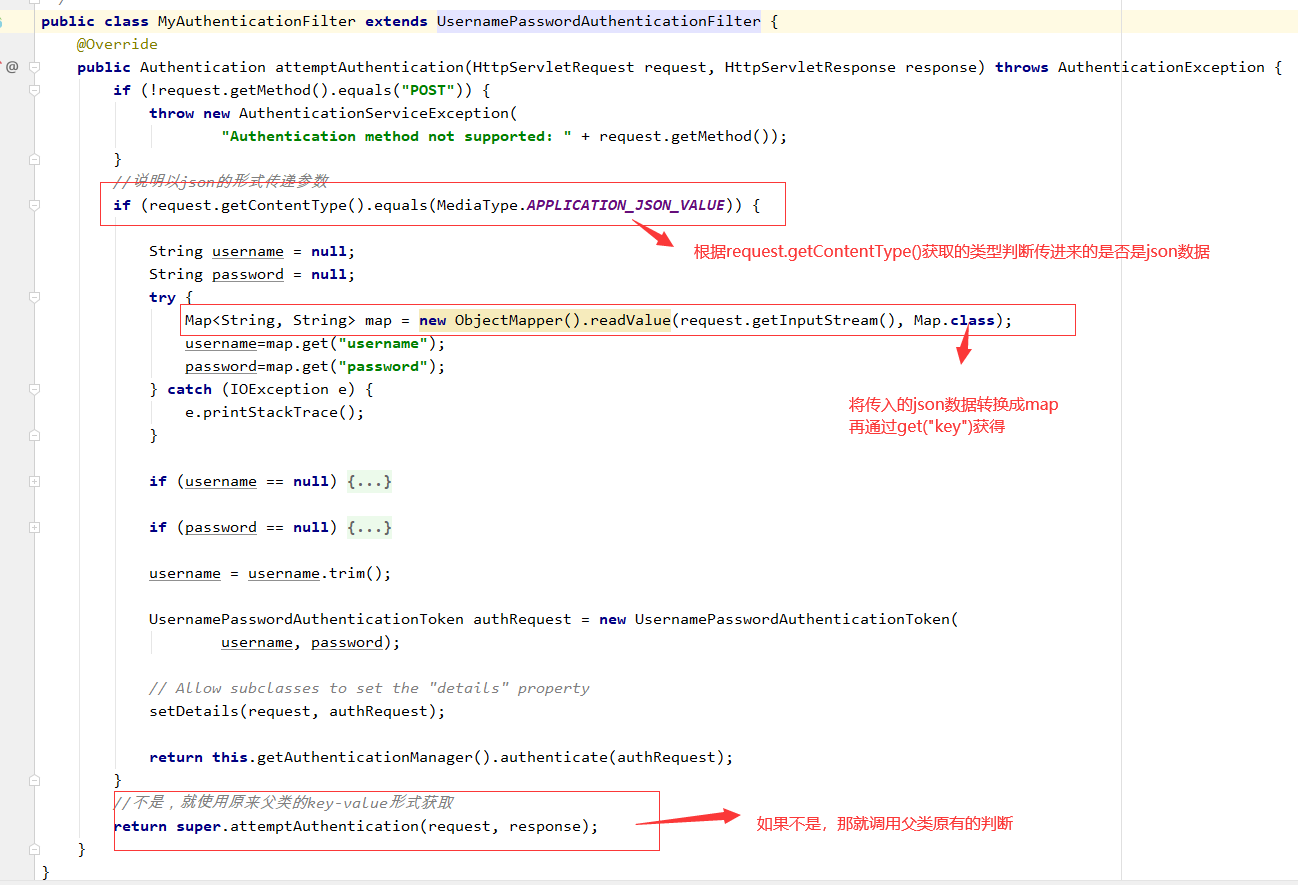The width and height of the screenshot is (1298, 885).
Task: Select the highlighted UsernamePasswordAuthenticationFilter name
Action: click(598, 20)
